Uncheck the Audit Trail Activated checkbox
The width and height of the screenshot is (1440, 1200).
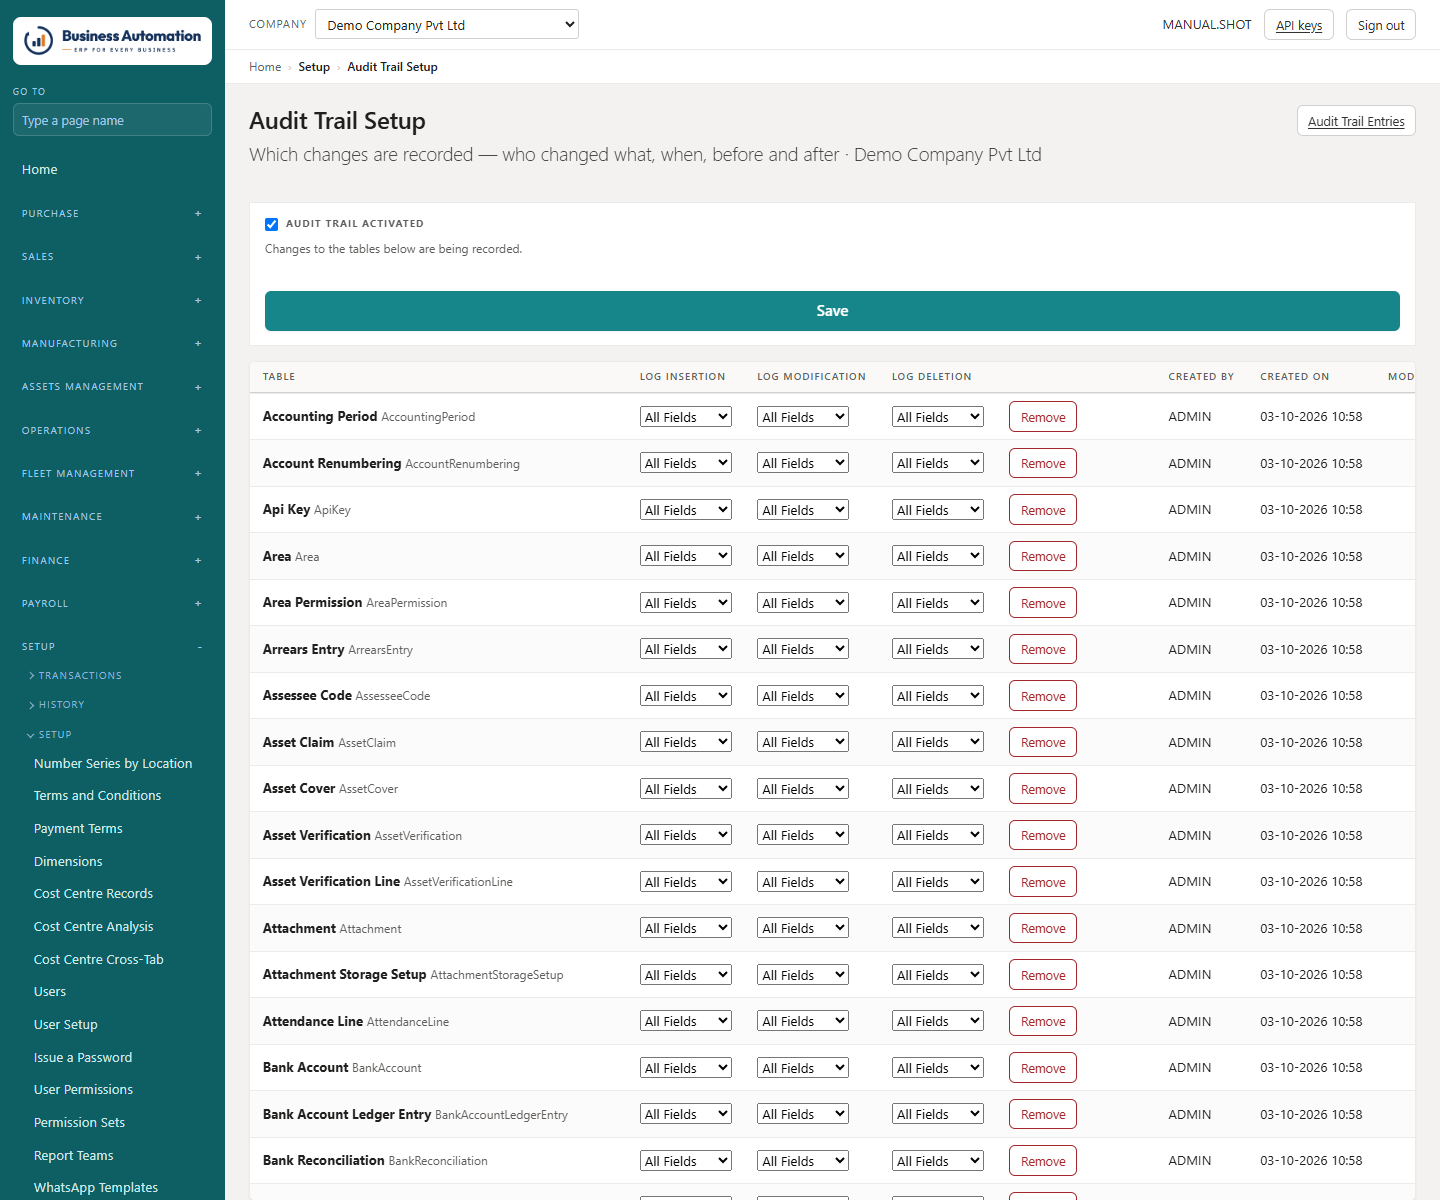pos(271,224)
